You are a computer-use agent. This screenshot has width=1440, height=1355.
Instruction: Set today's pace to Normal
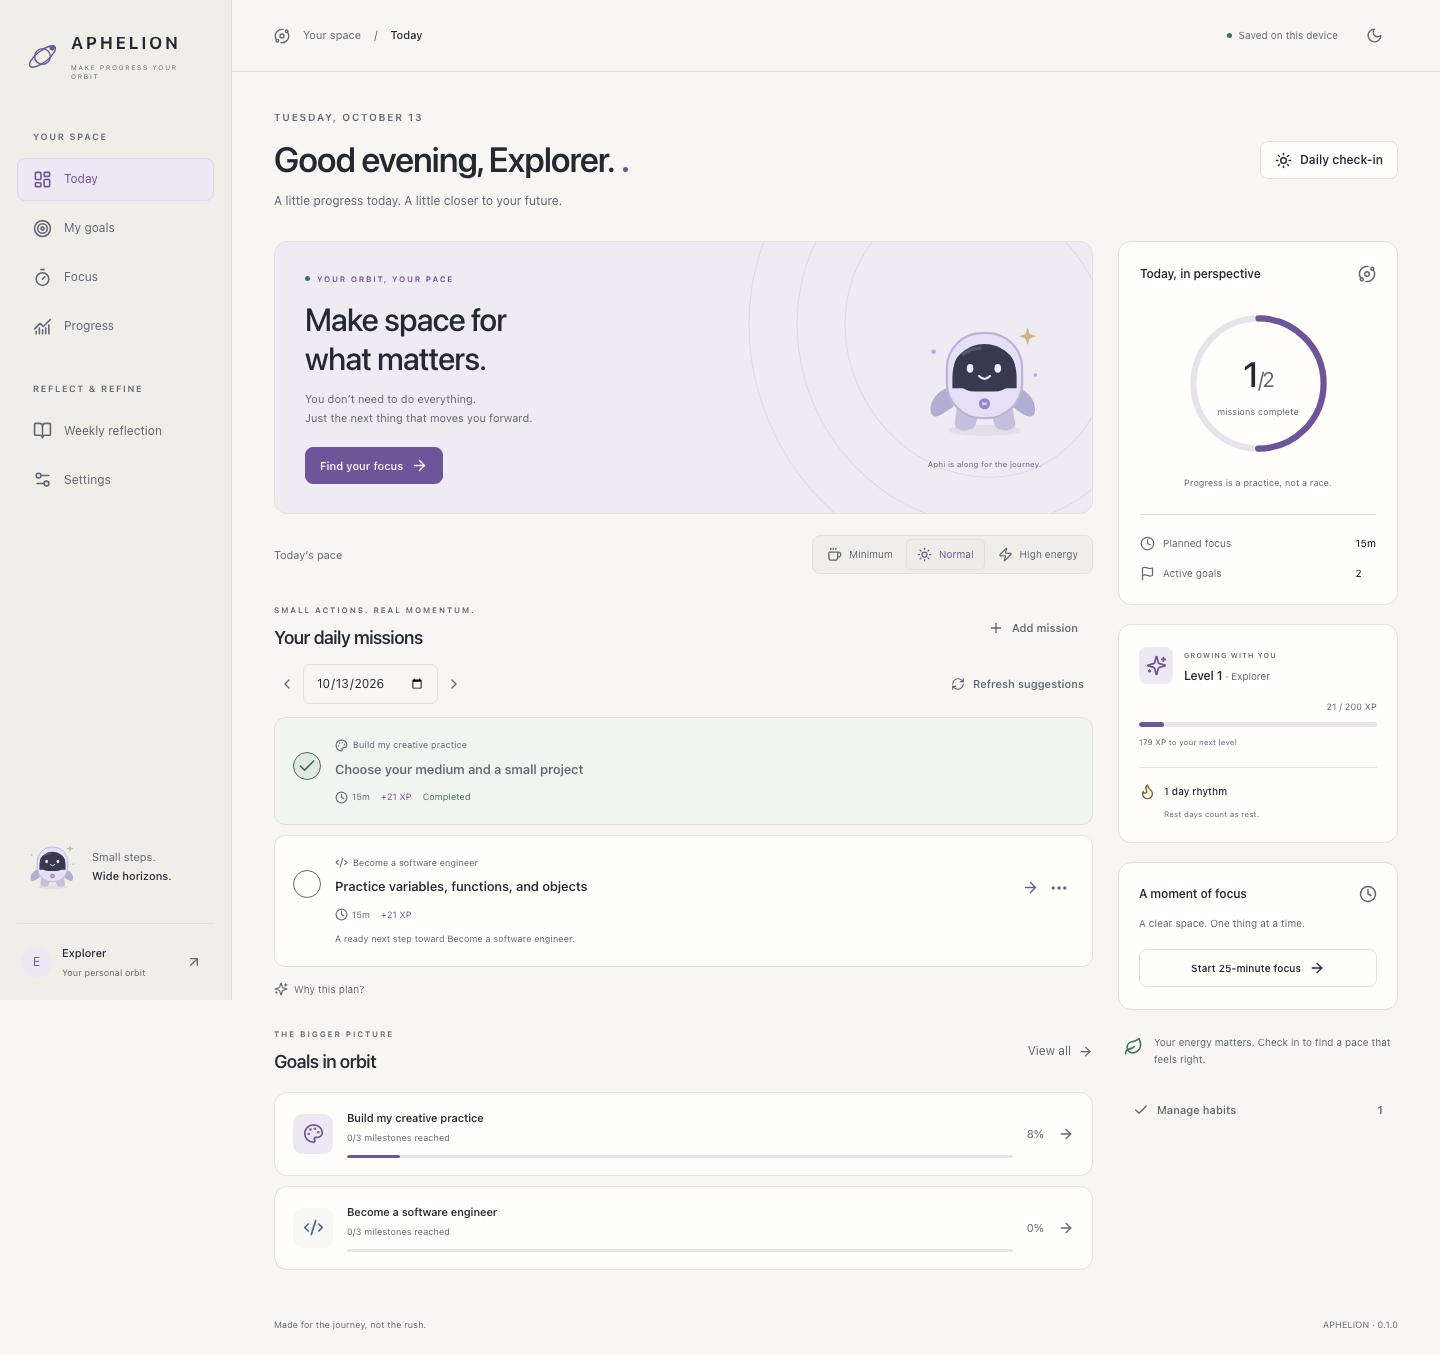click(x=946, y=555)
